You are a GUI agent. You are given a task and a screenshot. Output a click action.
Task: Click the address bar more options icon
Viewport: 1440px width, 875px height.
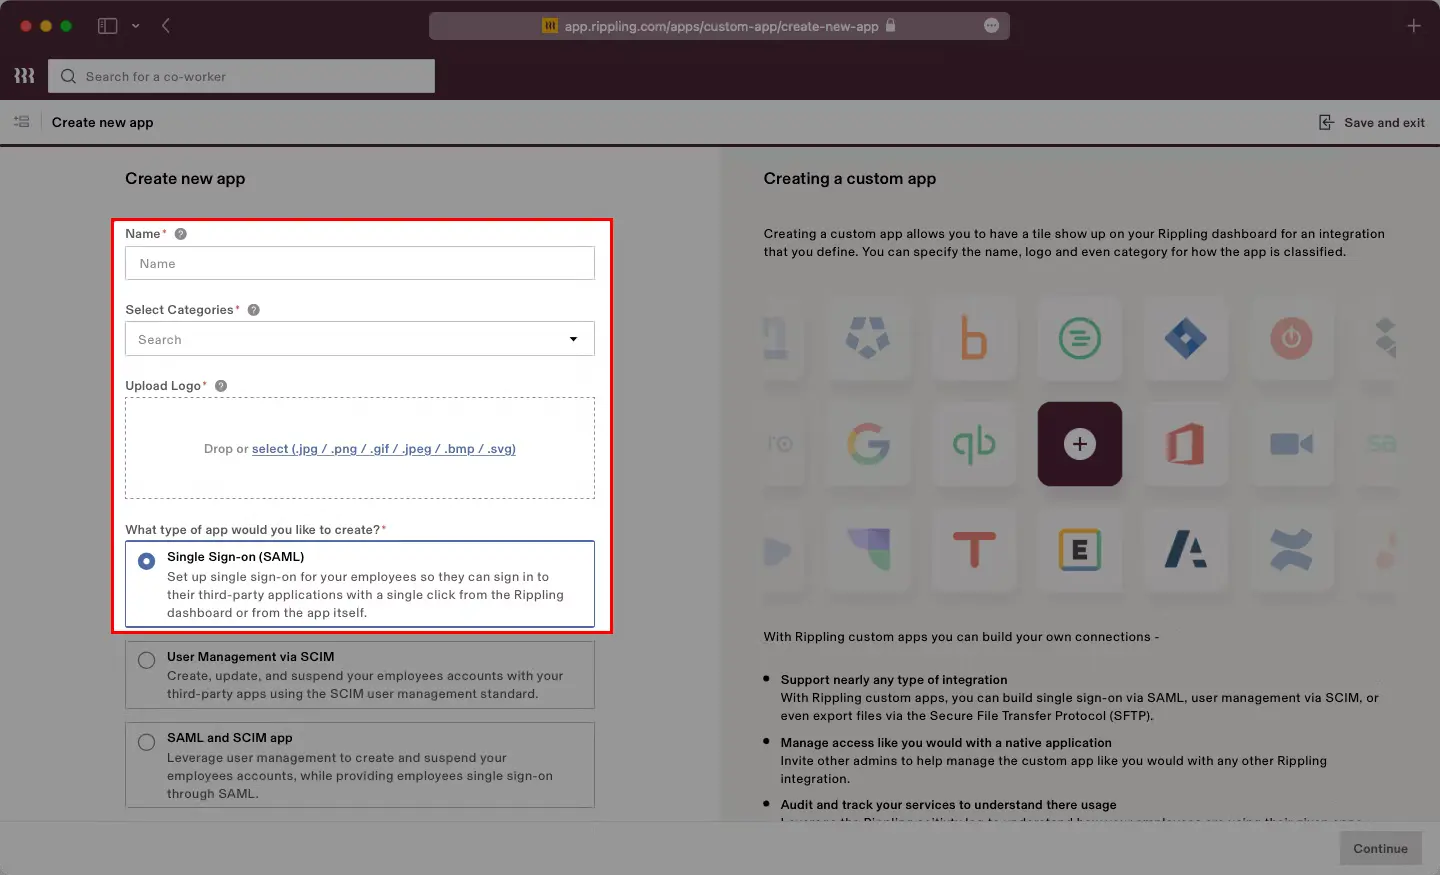(991, 26)
